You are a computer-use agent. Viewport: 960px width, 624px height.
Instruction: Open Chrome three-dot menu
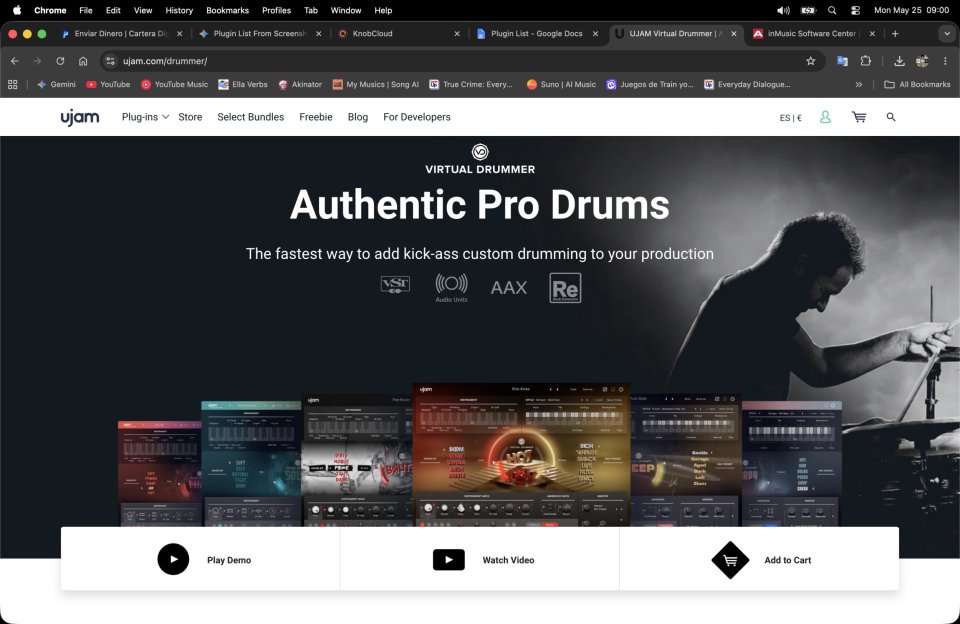click(945, 61)
